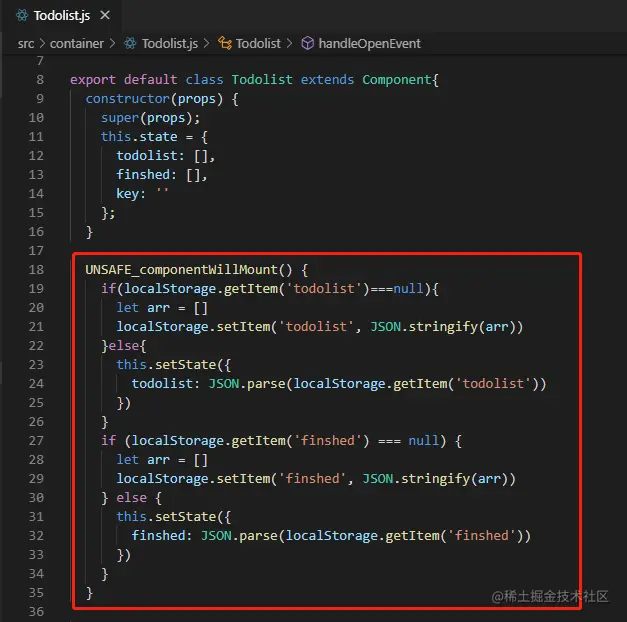The width and height of the screenshot is (627, 622).
Task: Click 'super' on line 10
Action: pyautogui.click(x=120, y=118)
